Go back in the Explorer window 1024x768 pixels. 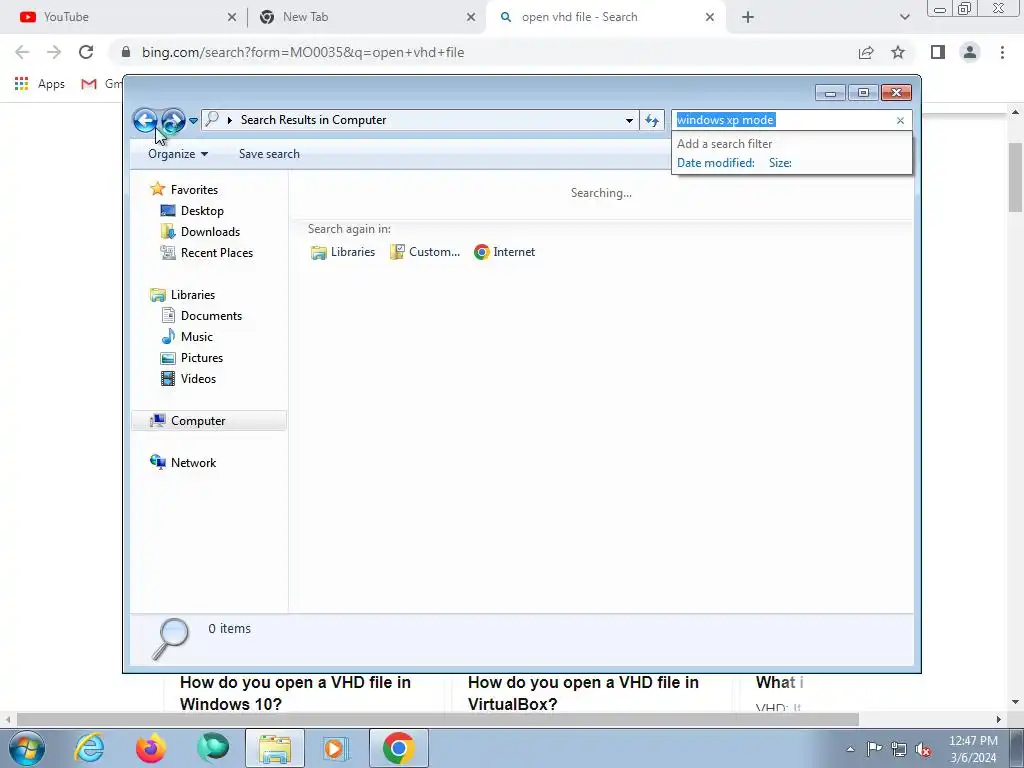point(145,120)
